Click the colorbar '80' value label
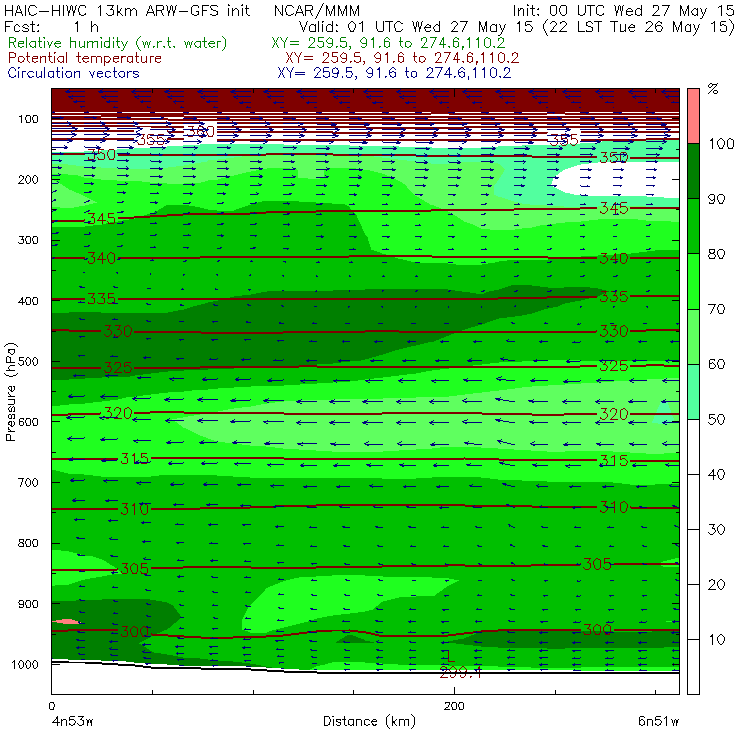The width and height of the screenshot is (740, 740). tap(716, 254)
